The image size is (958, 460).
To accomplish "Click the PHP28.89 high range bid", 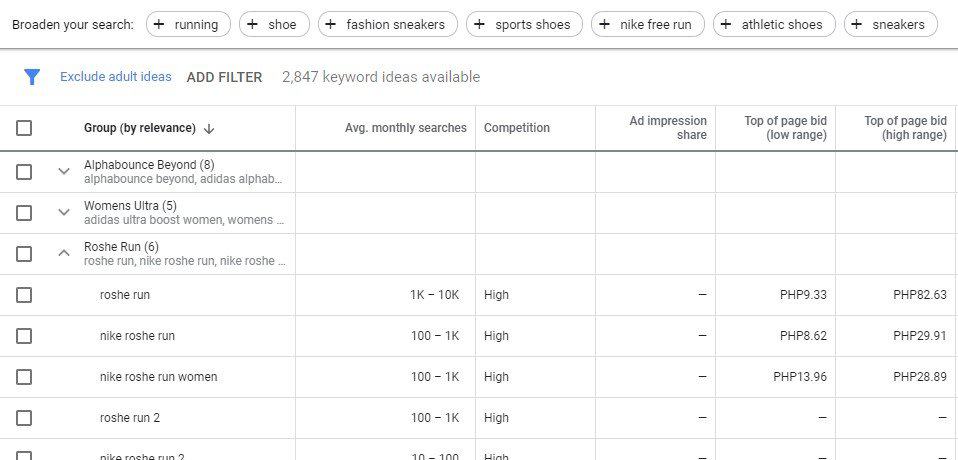I will 920,377.
